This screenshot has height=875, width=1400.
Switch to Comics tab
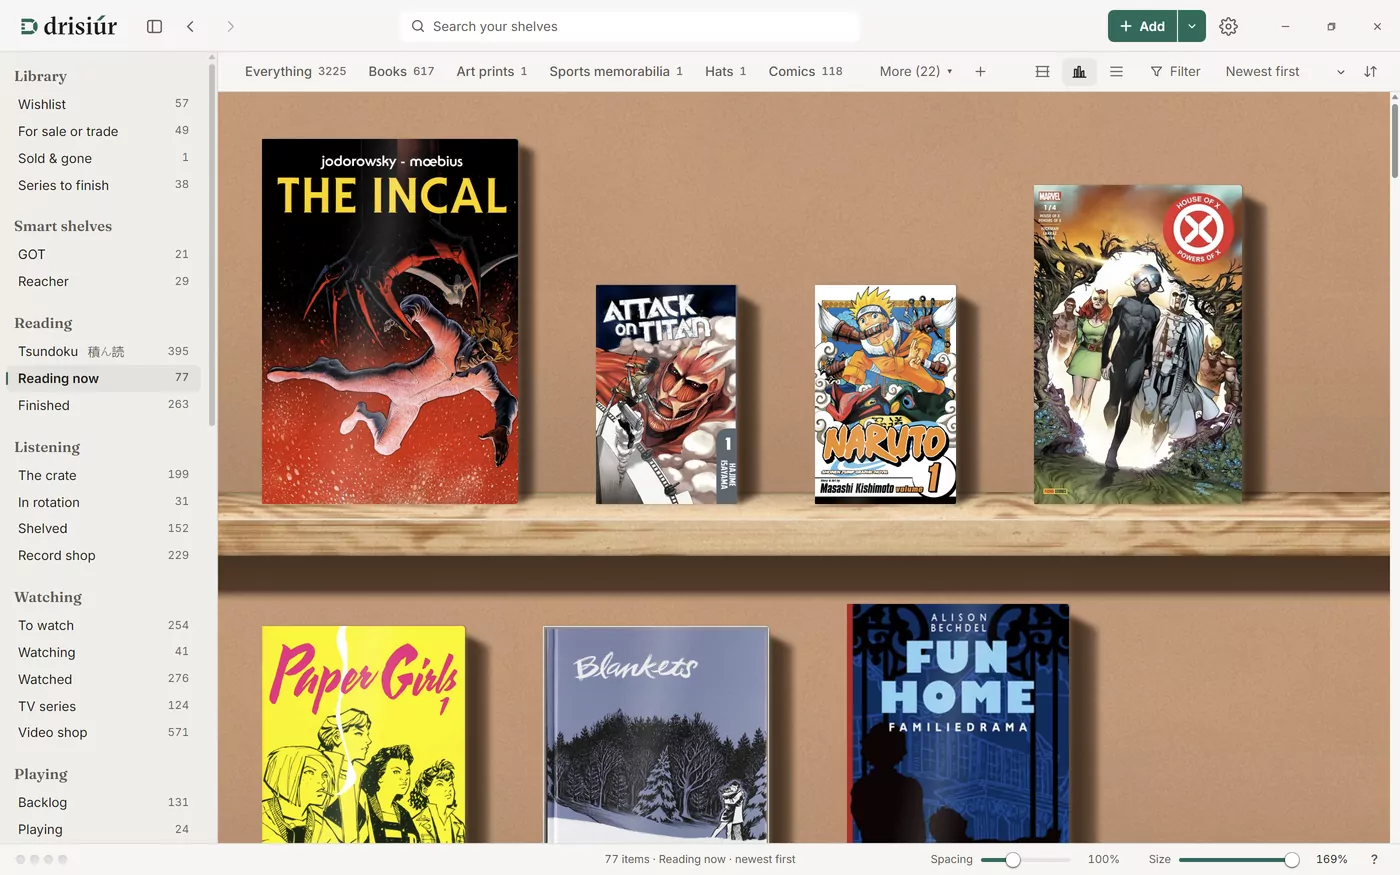click(x=805, y=71)
